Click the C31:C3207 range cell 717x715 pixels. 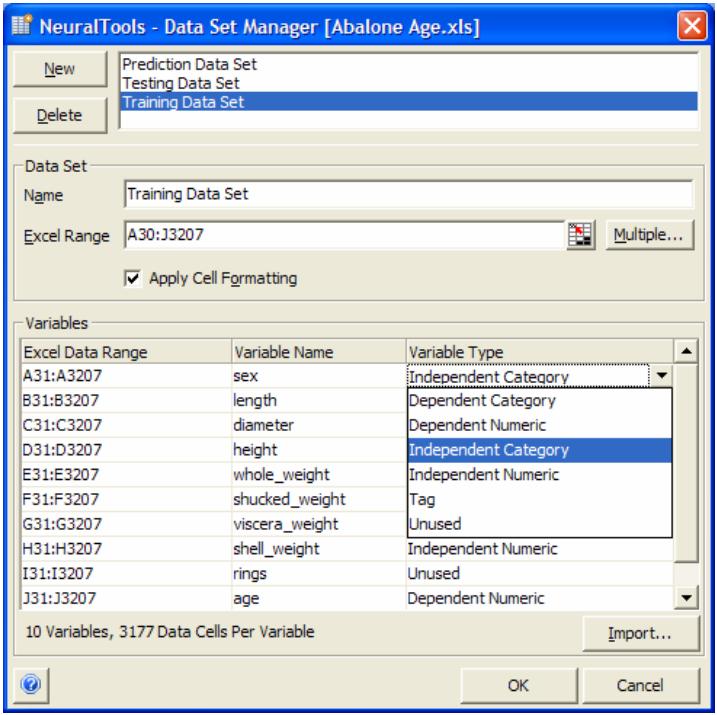(127, 426)
